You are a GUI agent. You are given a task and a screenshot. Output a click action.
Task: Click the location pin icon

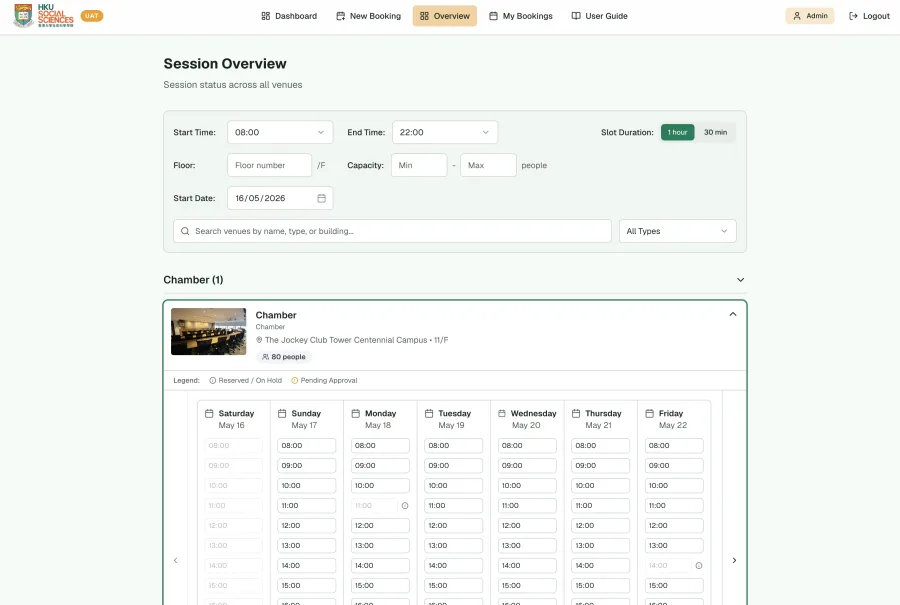click(259, 340)
